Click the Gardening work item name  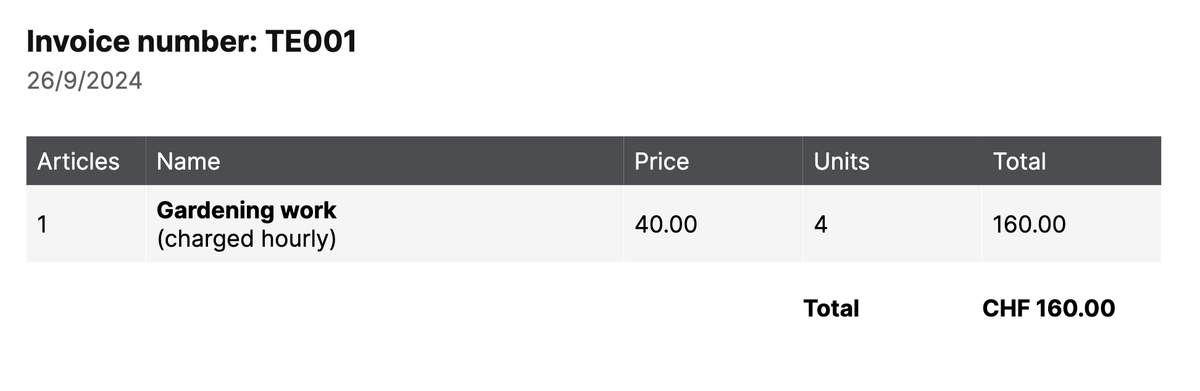click(247, 211)
